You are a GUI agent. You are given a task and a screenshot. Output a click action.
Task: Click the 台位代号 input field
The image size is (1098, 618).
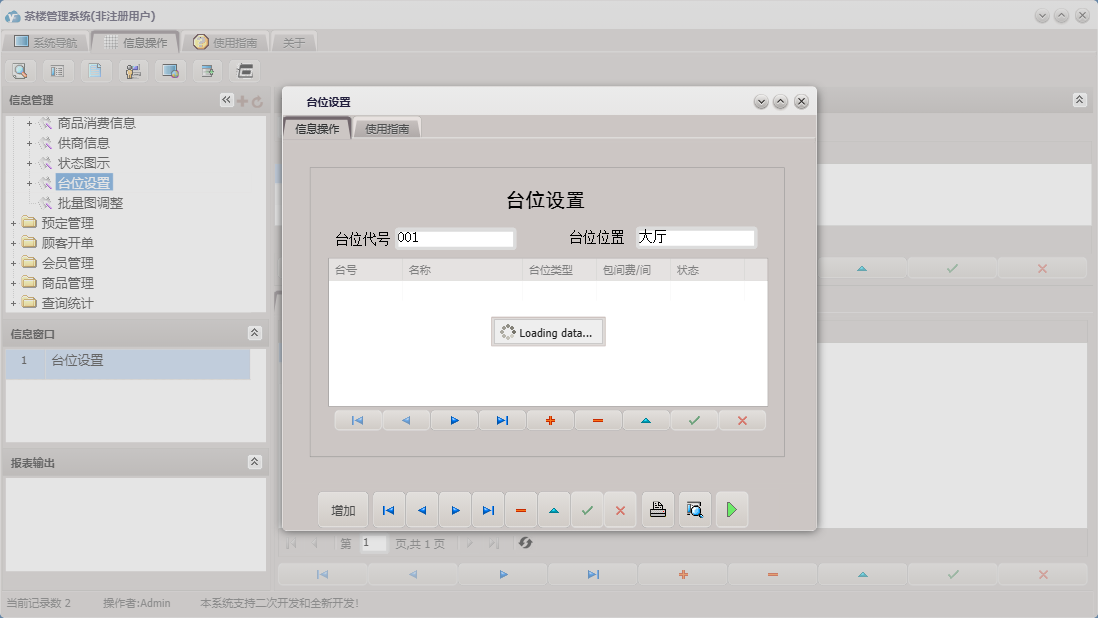tap(455, 238)
